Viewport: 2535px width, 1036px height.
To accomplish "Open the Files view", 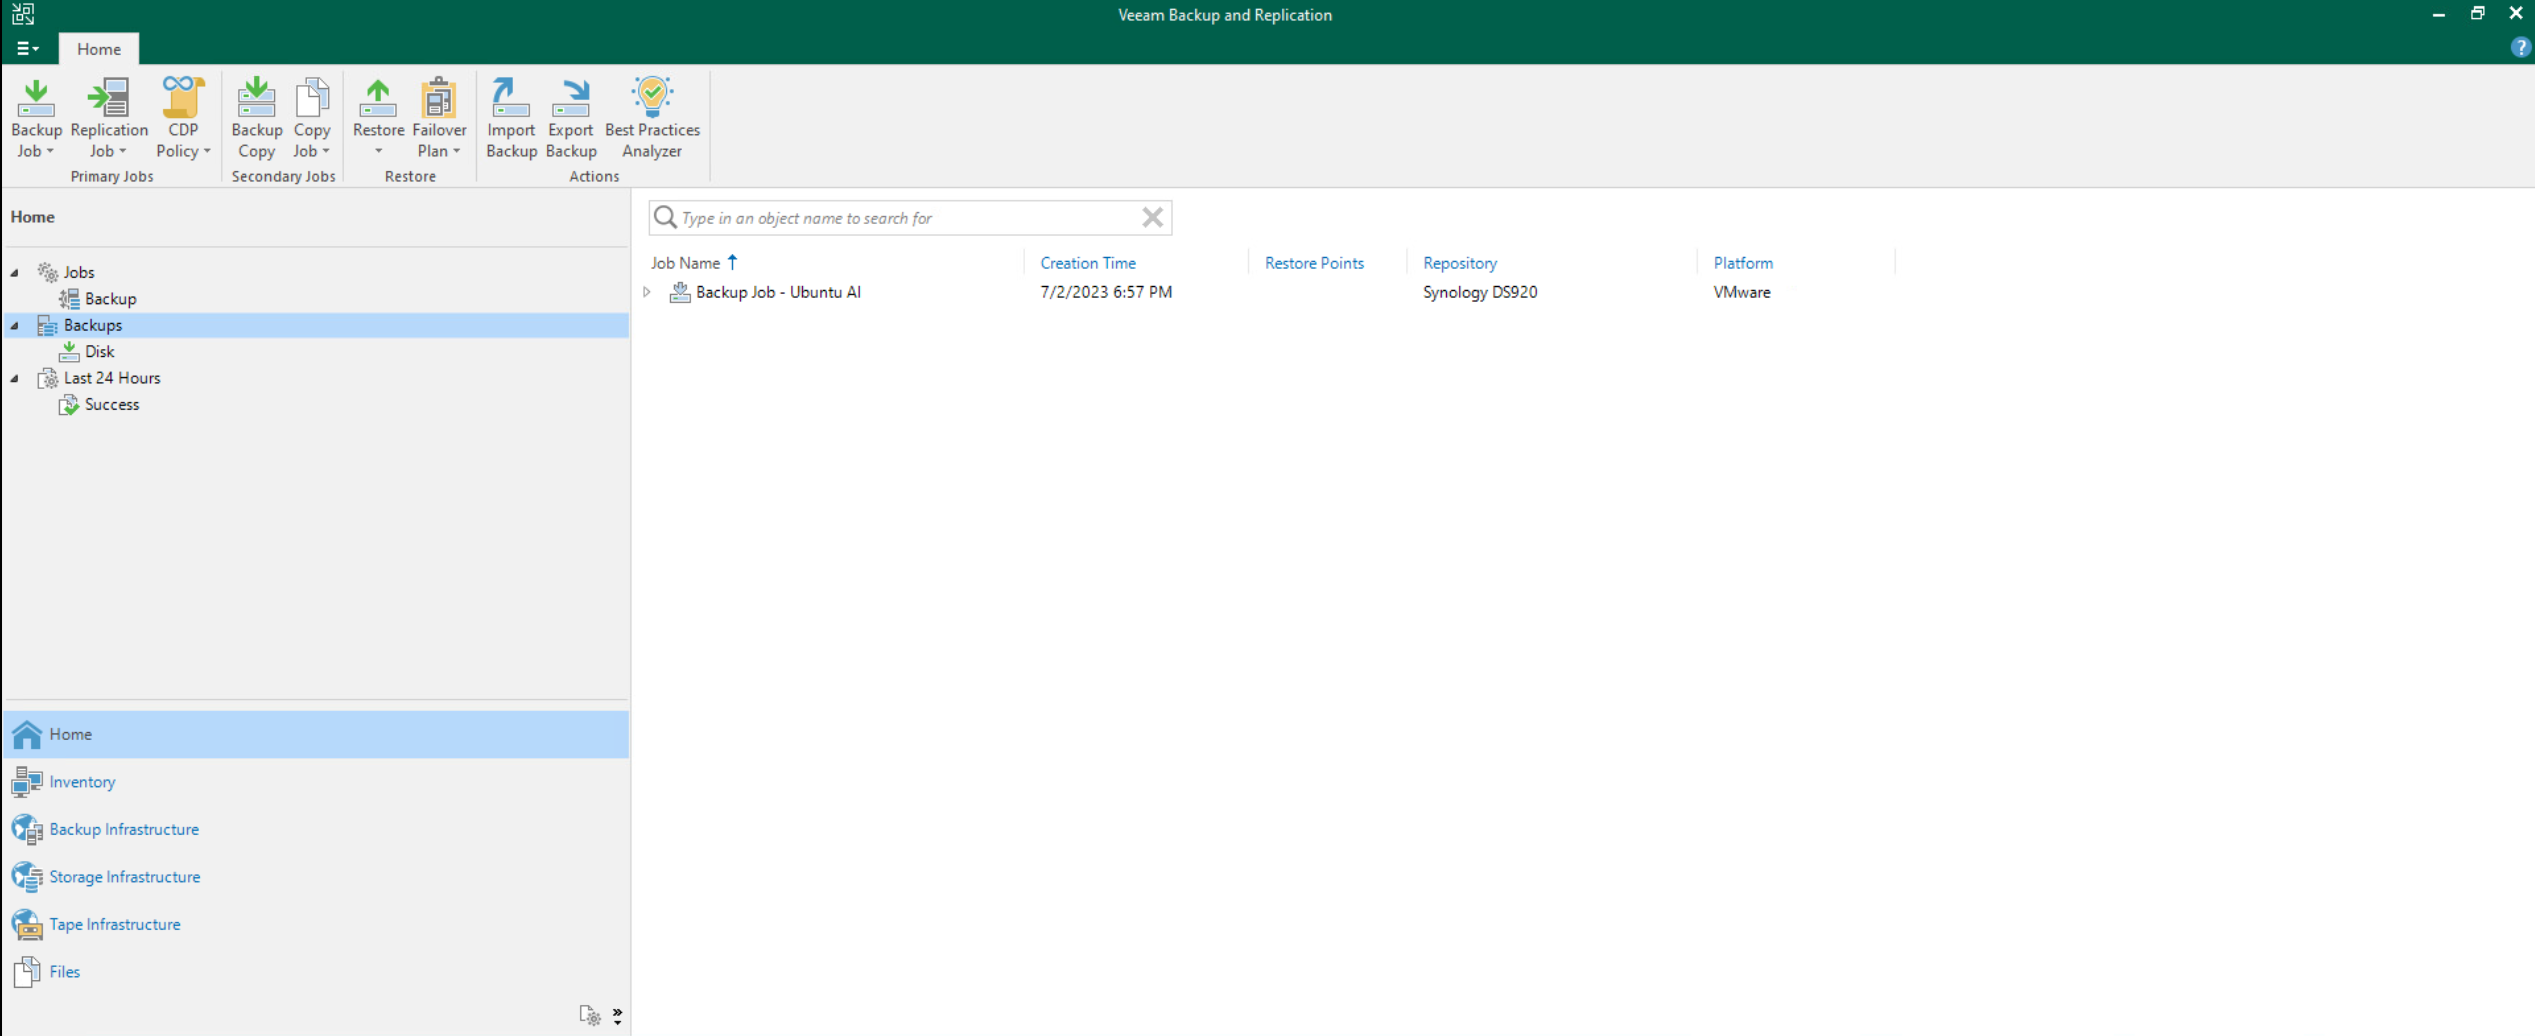I will click(316, 972).
